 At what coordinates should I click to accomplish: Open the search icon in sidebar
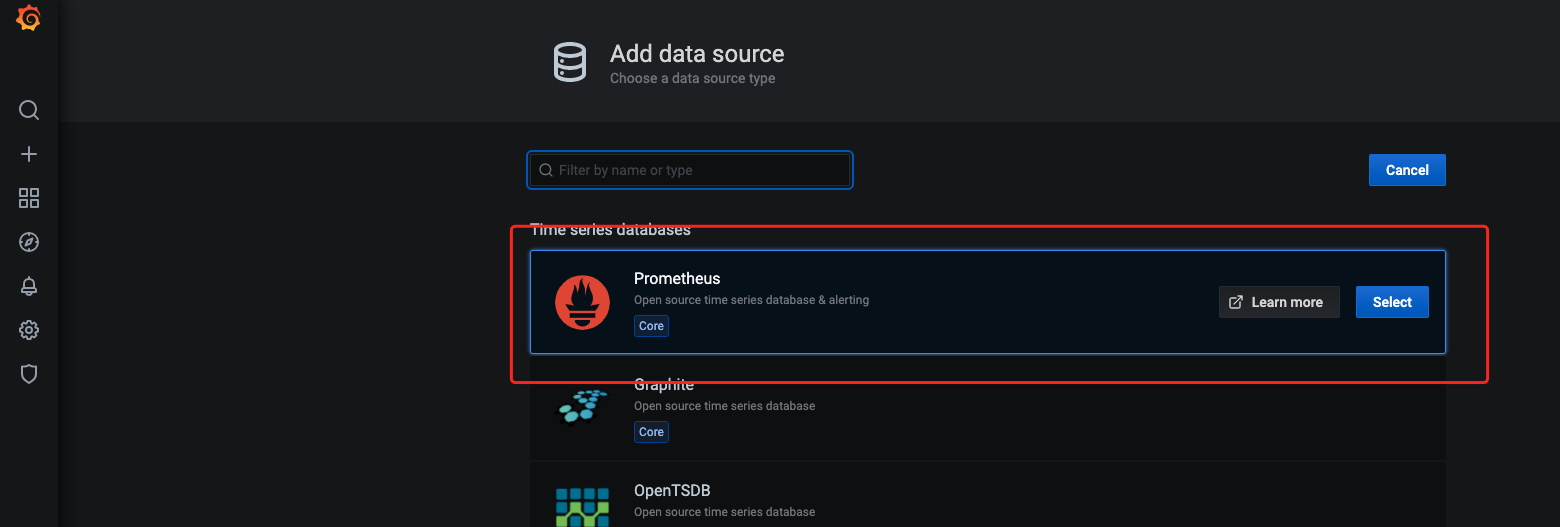click(x=29, y=110)
